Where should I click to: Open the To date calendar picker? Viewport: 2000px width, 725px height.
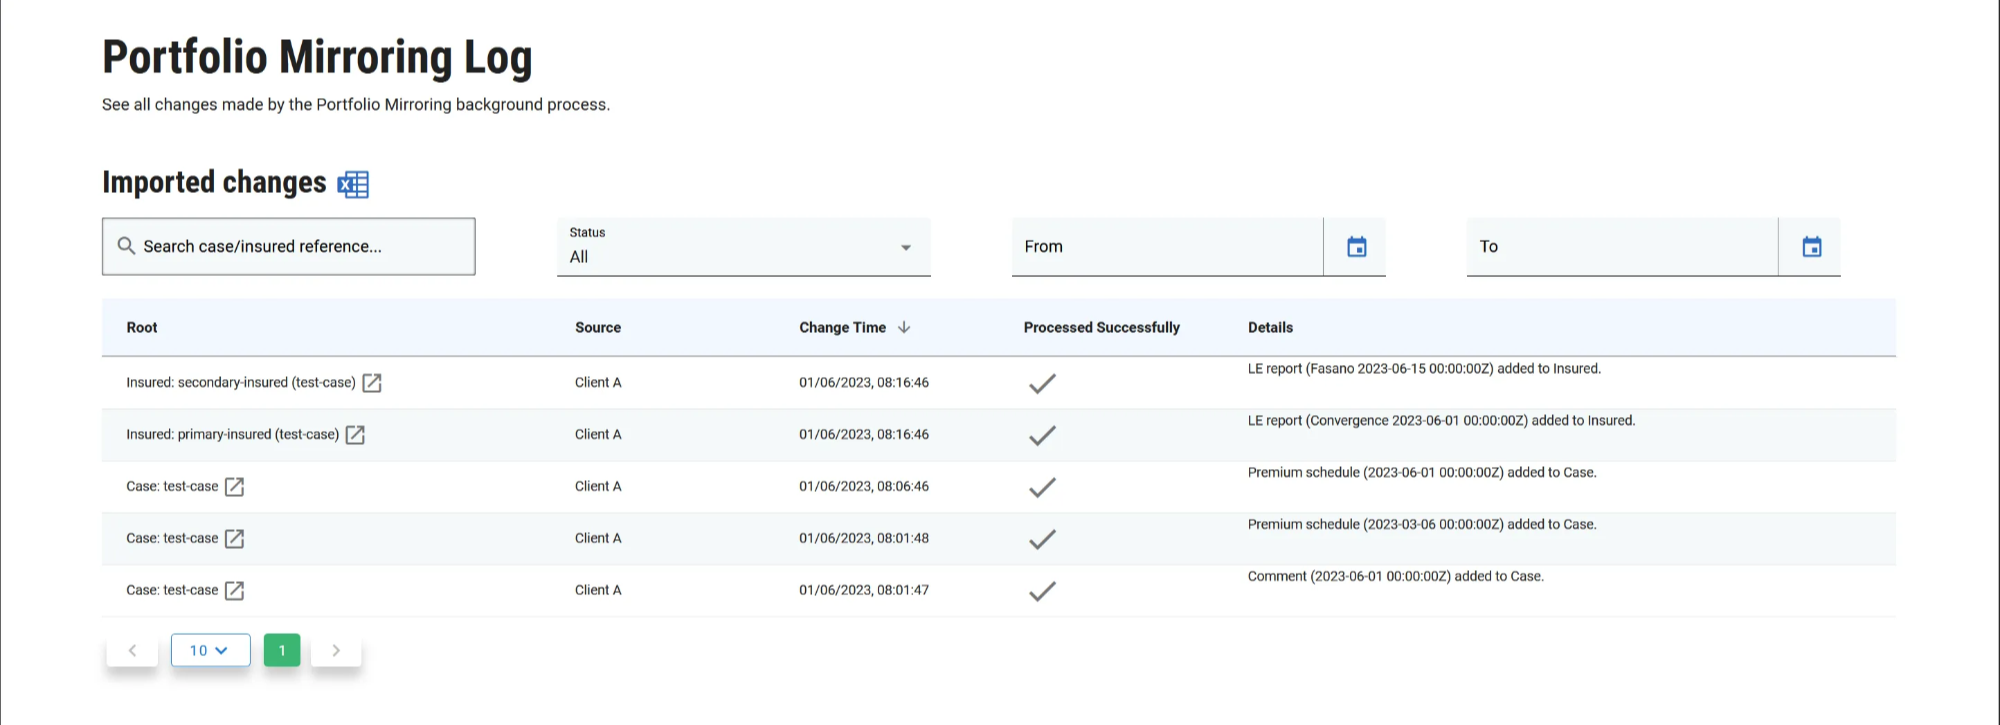pos(1811,247)
